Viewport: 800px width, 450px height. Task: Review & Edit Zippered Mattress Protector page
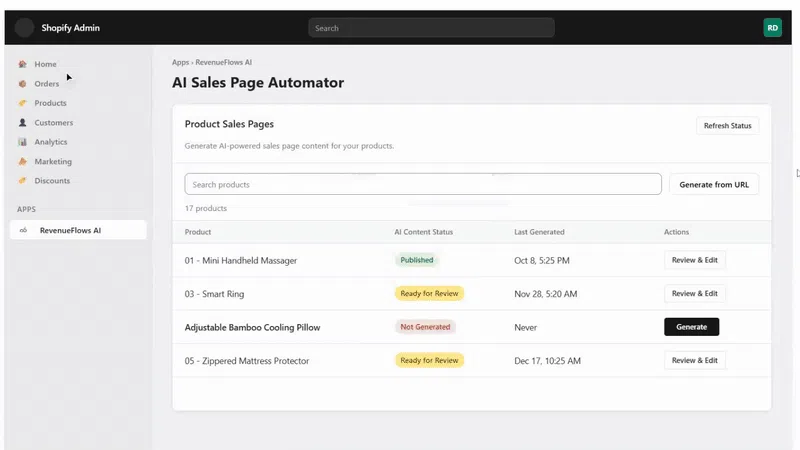[x=694, y=360]
